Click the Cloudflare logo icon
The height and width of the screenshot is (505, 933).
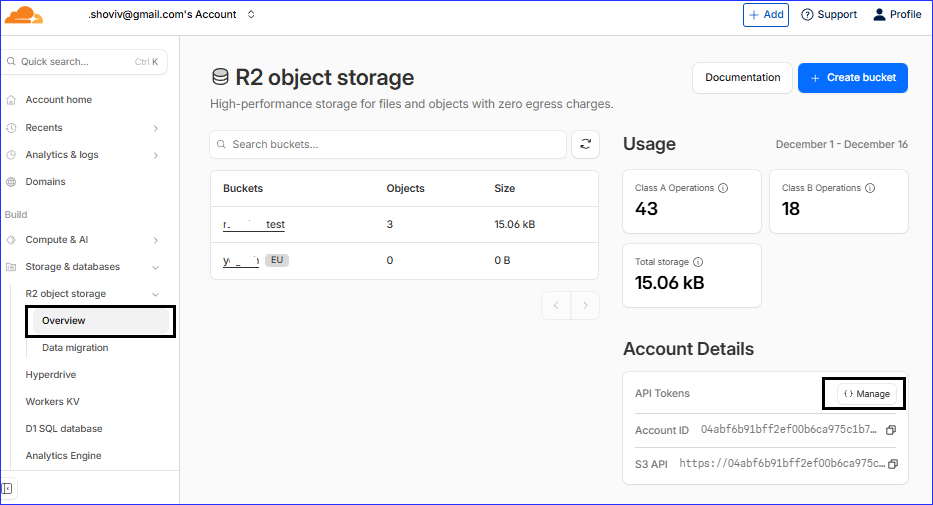(24, 15)
